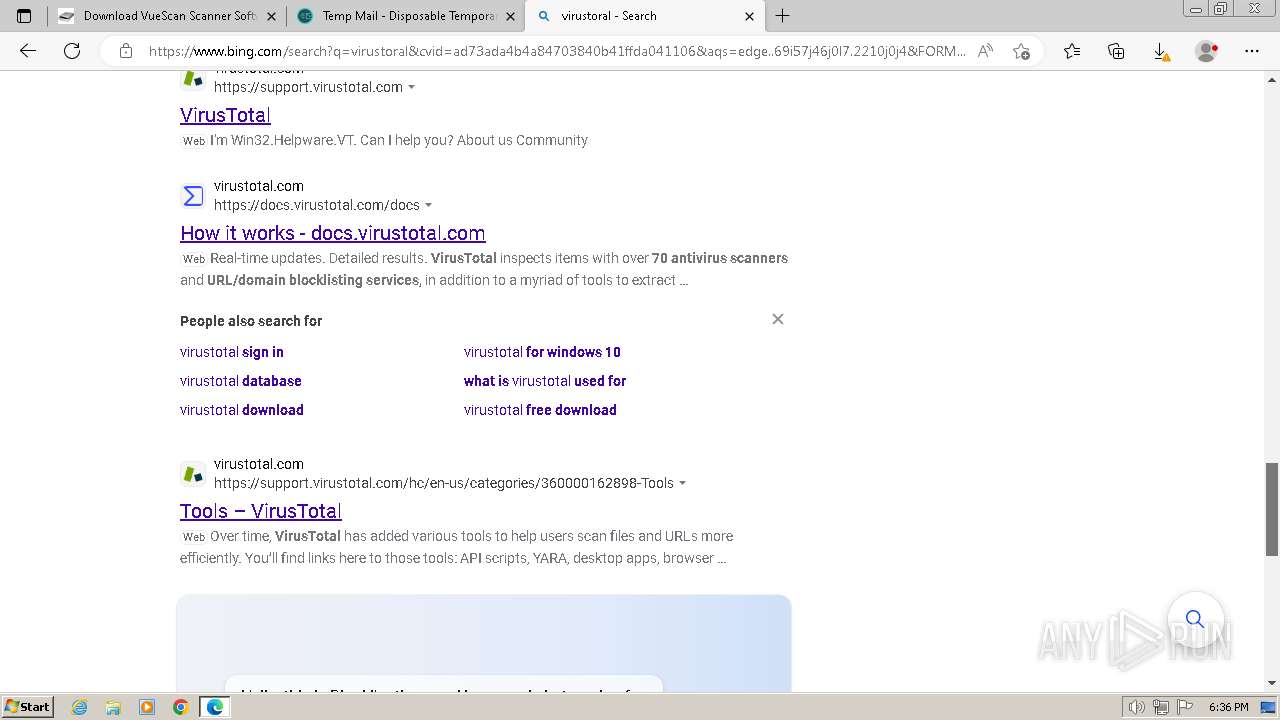This screenshot has width=1280, height=720.
Task: Open Action Center flag tray icon
Action: (1185, 707)
